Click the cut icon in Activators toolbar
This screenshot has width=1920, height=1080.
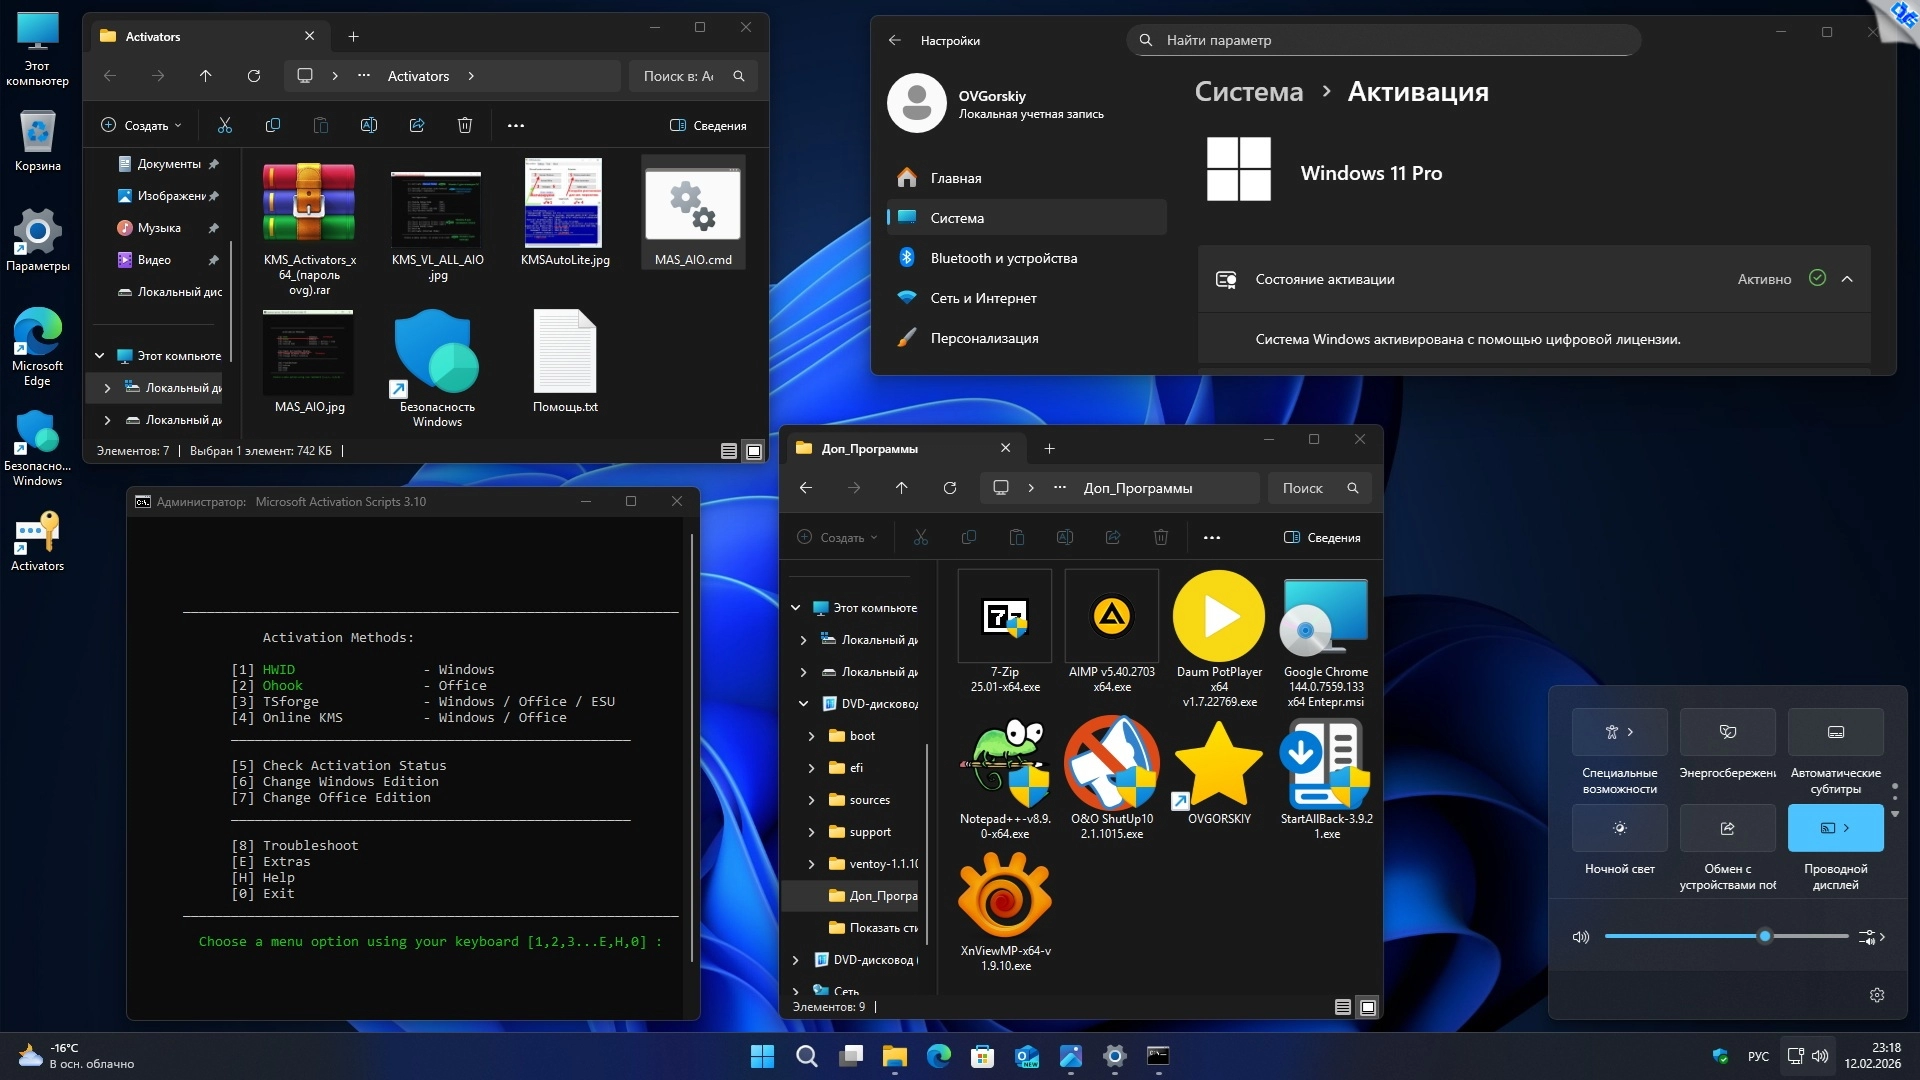[x=225, y=125]
